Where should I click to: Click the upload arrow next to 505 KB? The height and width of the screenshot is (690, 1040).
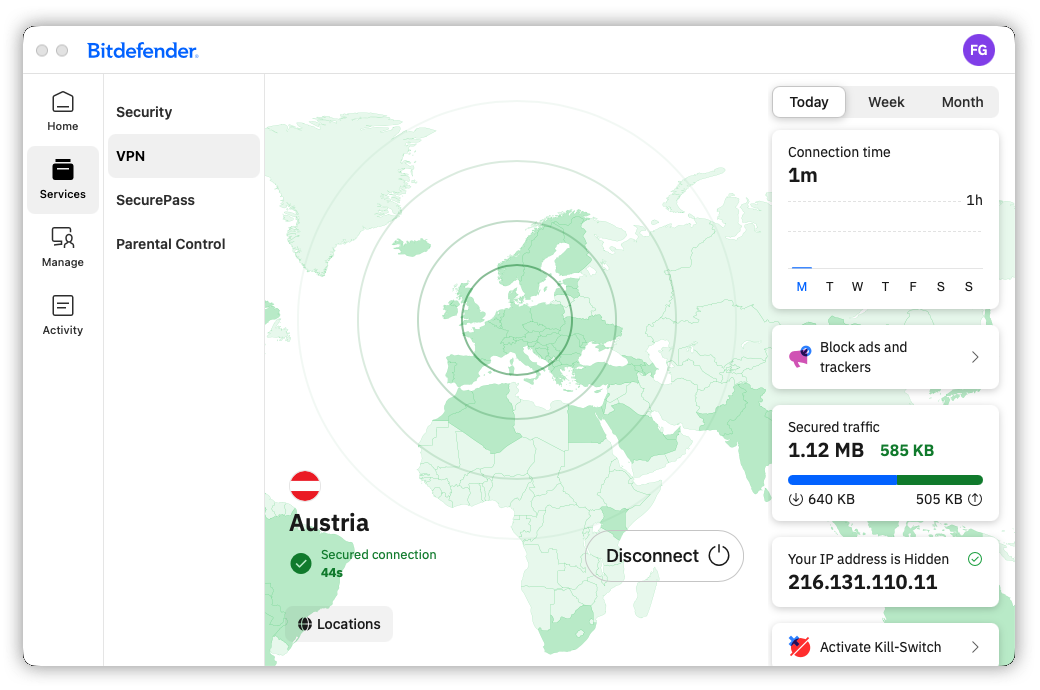(x=975, y=499)
